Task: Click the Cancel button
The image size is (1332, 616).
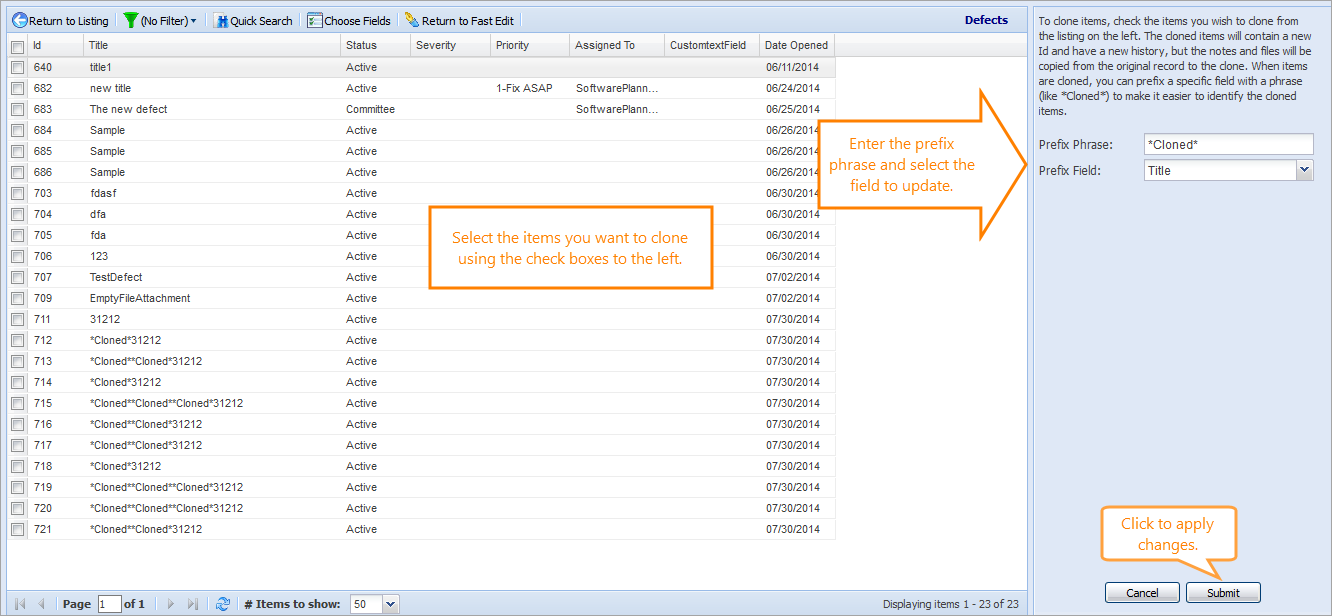Action: click(x=1142, y=593)
